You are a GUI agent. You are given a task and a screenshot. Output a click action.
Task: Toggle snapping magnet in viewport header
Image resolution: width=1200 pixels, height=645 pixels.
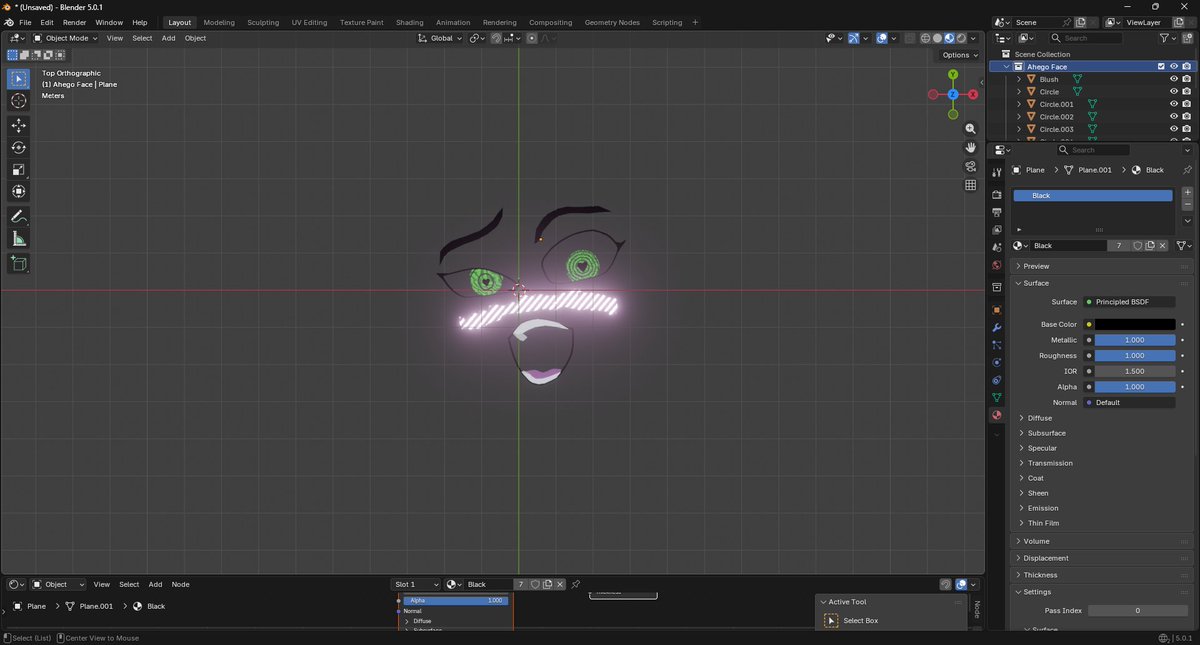(495, 38)
